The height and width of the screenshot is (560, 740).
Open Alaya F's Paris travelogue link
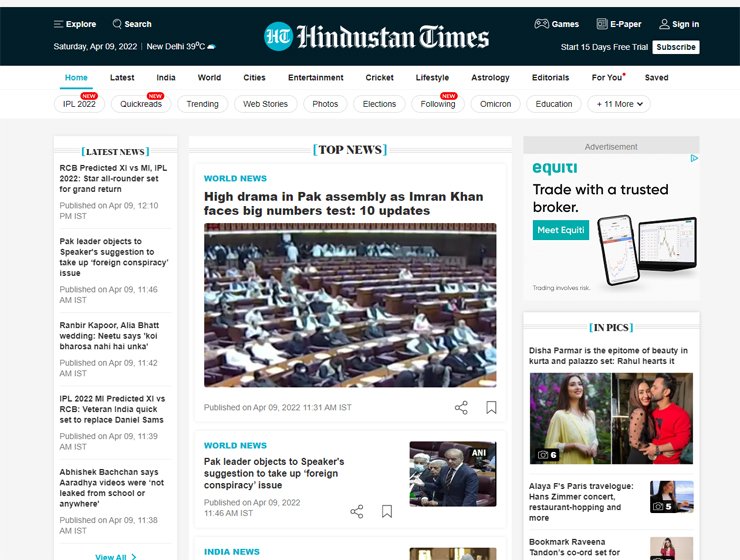click(x=581, y=501)
